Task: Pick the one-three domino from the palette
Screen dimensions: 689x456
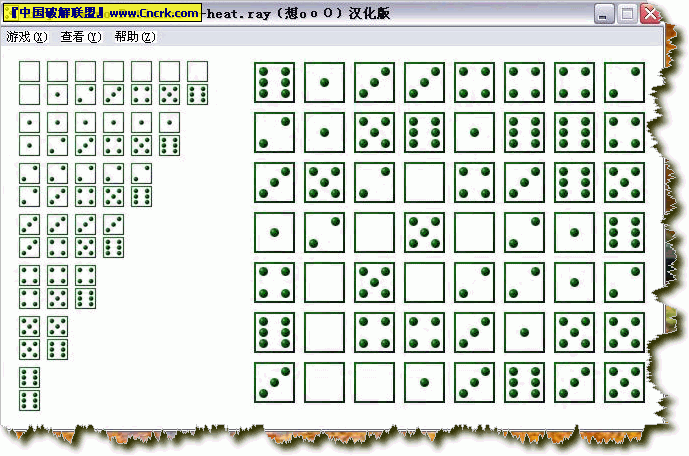Action: click(x=86, y=134)
